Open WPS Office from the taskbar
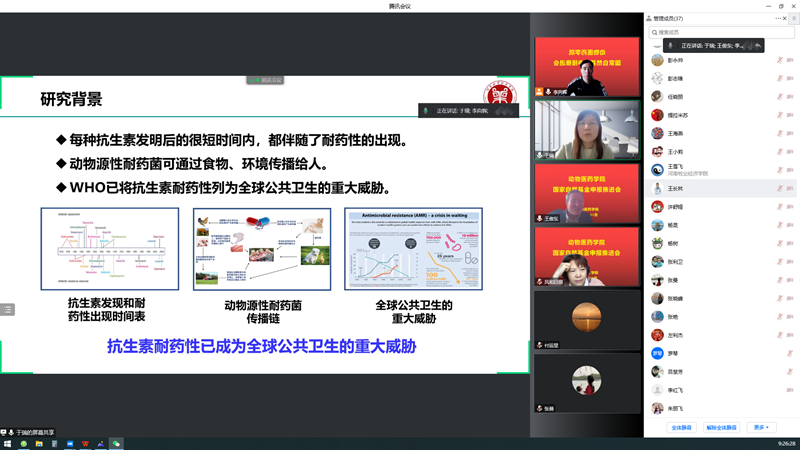 pyautogui.click(x=85, y=443)
